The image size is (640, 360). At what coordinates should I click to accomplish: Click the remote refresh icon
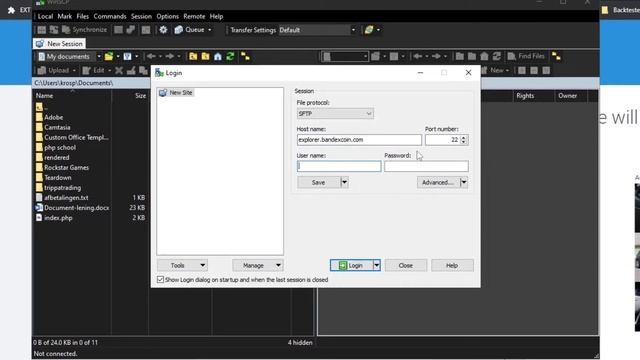[x=496, y=56]
